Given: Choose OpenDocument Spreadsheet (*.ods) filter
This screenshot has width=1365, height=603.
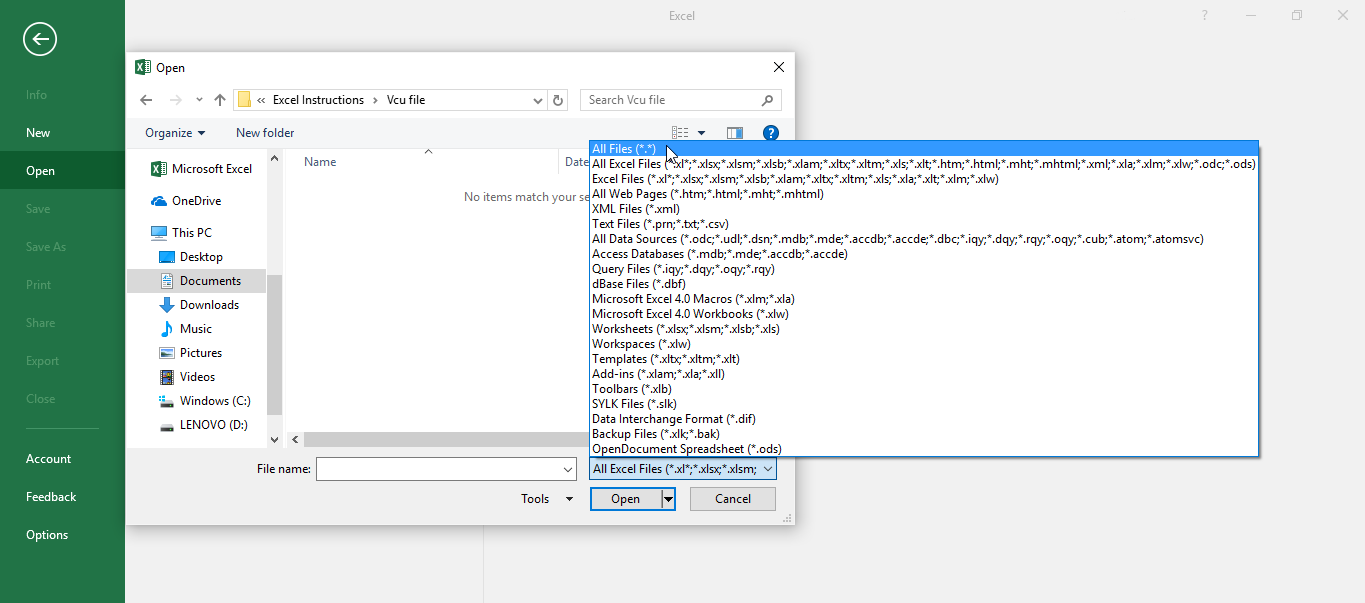Looking at the screenshot, I should point(923,449).
